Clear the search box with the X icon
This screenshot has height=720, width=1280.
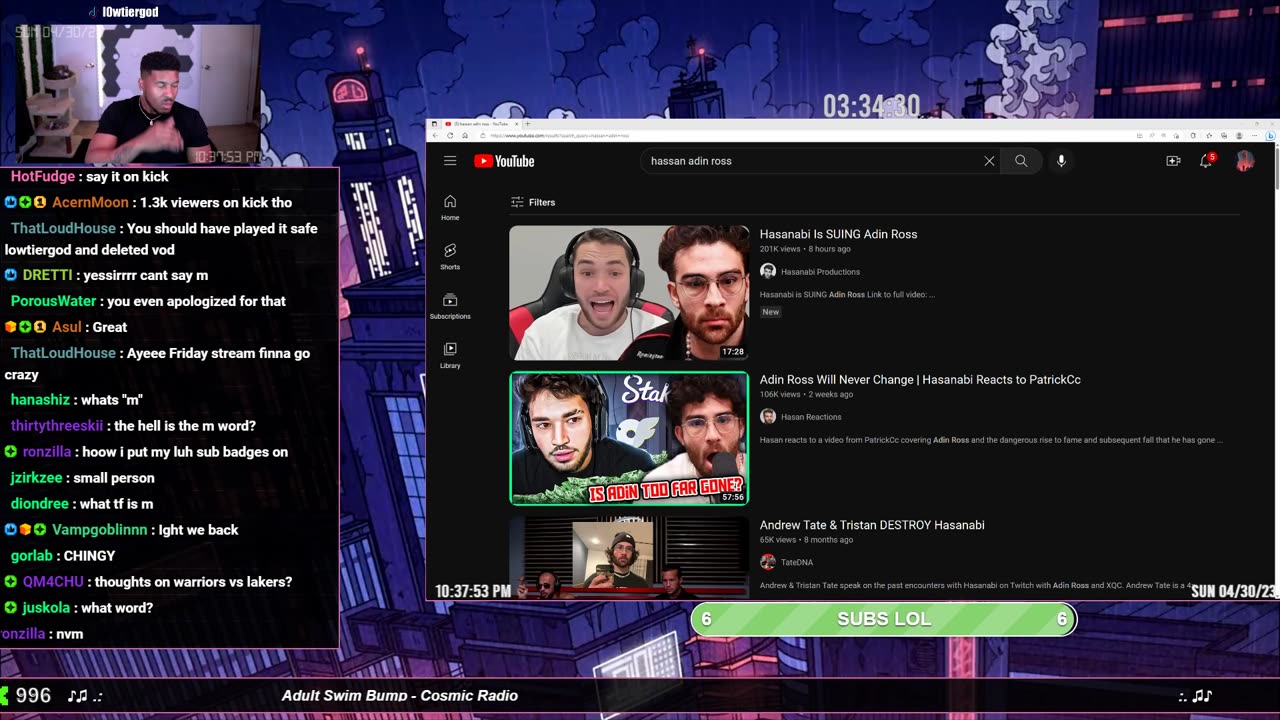tap(989, 161)
